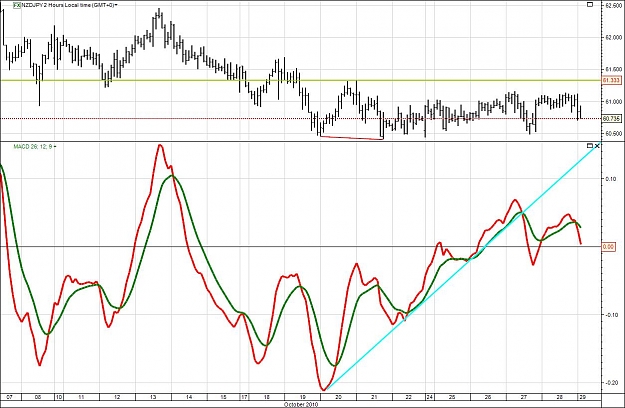The height and width of the screenshot is (408, 625).
Task: Select the red trendline under price lows
Action: [x=352, y=138]
